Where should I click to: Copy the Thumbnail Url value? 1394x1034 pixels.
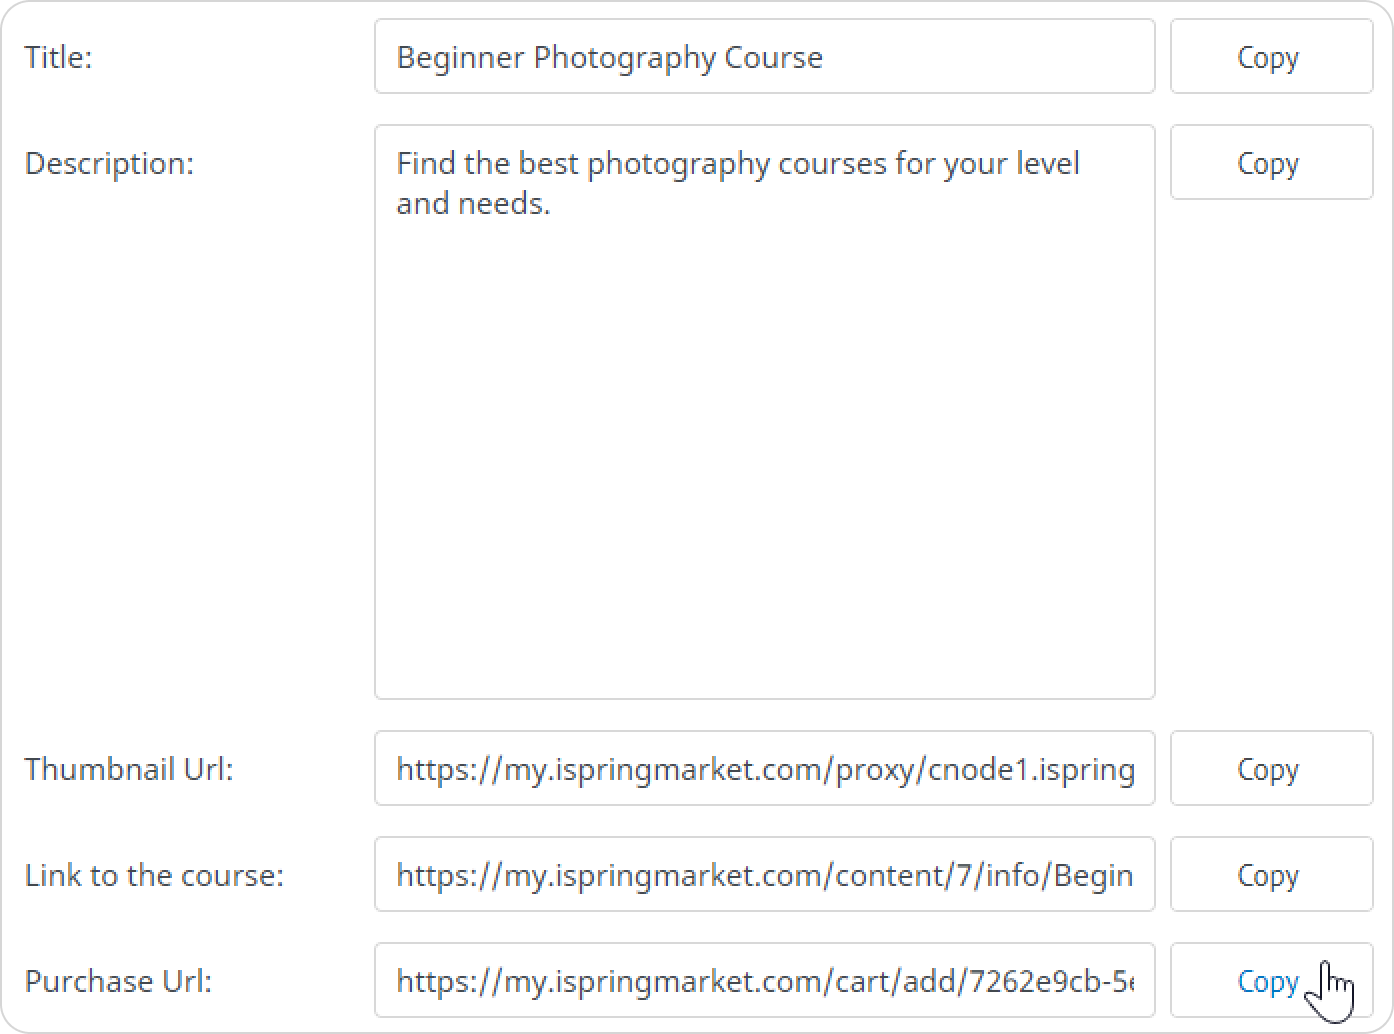tap(1271, 768)
